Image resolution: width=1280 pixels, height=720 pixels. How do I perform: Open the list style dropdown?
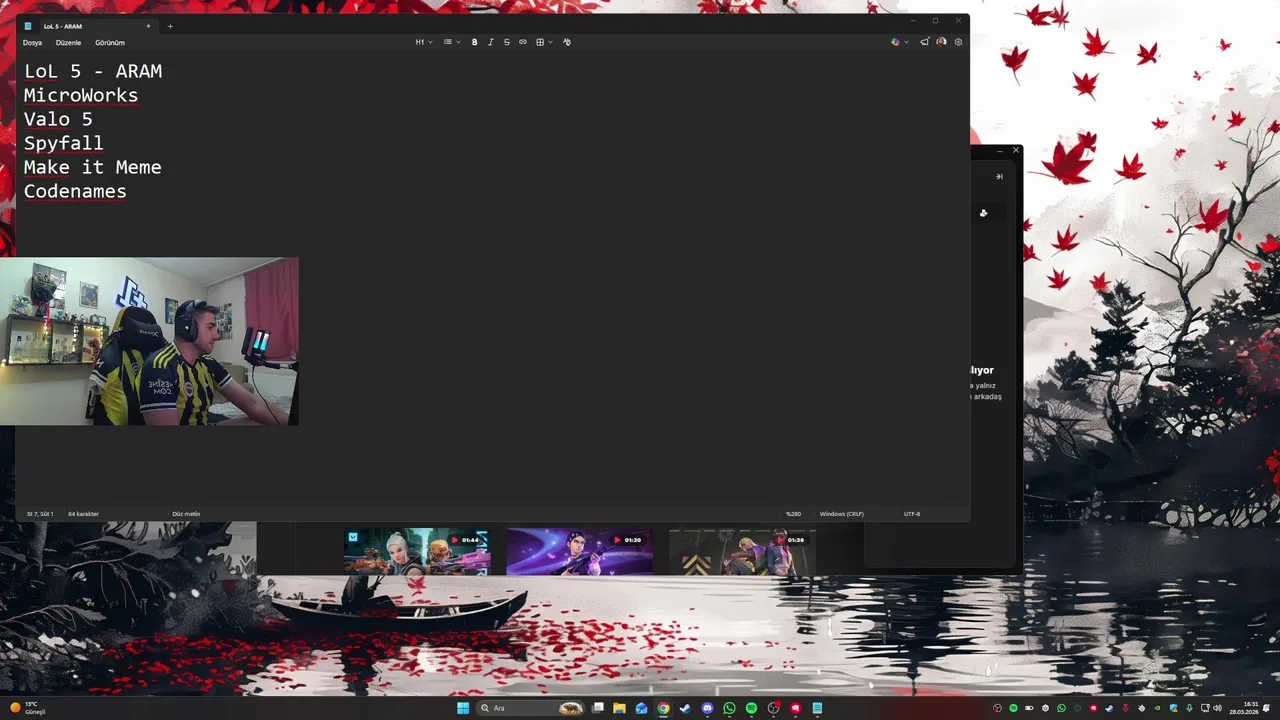pyautogui.click(x=452, y=42)
